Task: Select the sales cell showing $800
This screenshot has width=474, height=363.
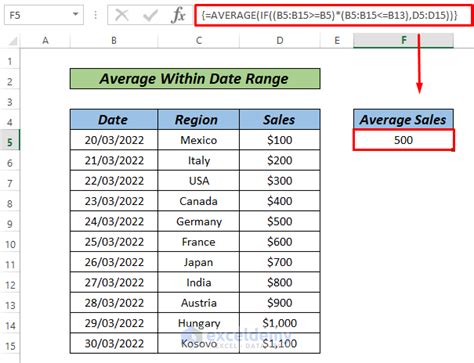Action: coord(280,282)
